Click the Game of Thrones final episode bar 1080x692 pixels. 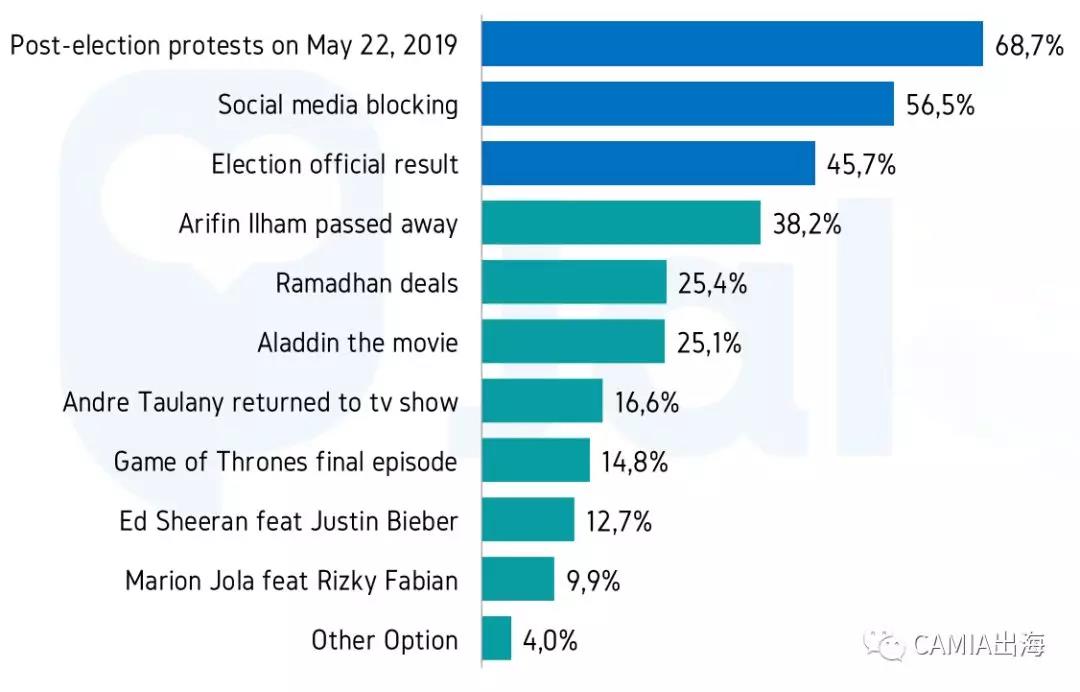coord(536,461)
